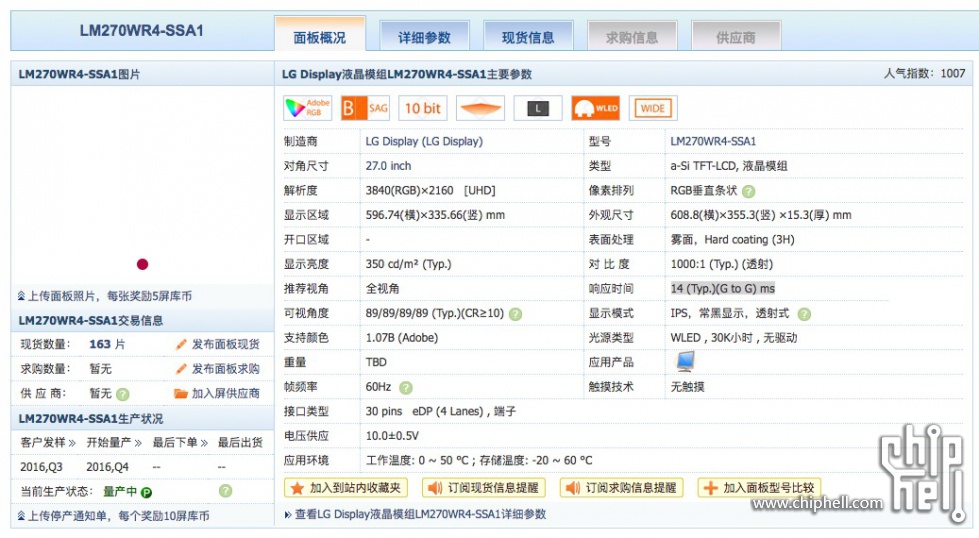Click the 608.8(横)×355.3(竖) ×15.3(厚) mm value
This screenshot has width=979, height=538.
pos(761,215)
